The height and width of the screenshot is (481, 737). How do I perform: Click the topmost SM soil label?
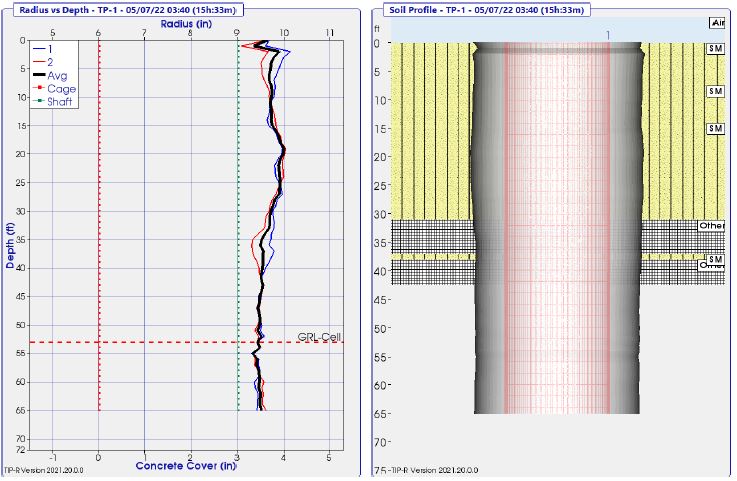715,48
